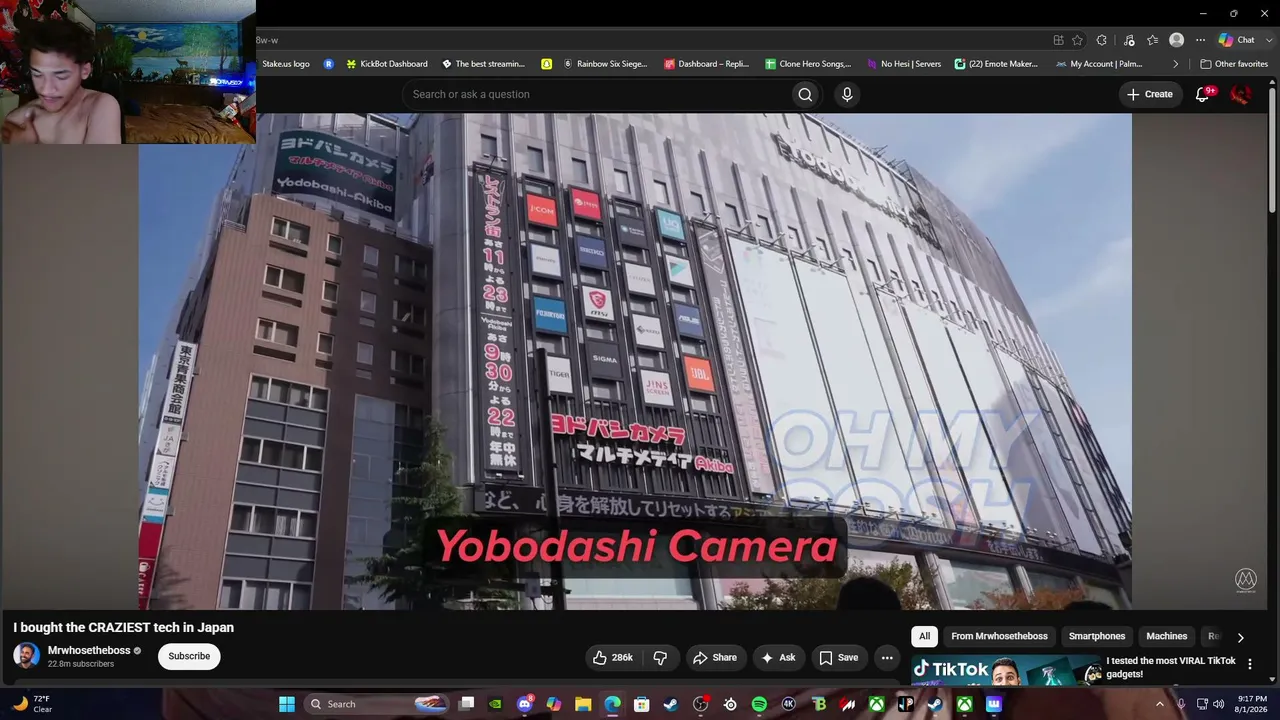Click the taskbar Search box
This screenshot has width=1280, height=720.
click(x=376, y=704)
